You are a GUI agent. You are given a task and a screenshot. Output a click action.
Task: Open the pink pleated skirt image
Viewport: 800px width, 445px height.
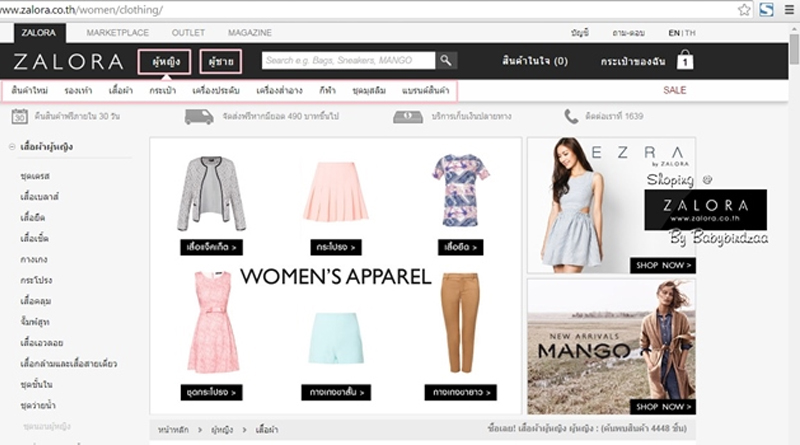[336, 191]
